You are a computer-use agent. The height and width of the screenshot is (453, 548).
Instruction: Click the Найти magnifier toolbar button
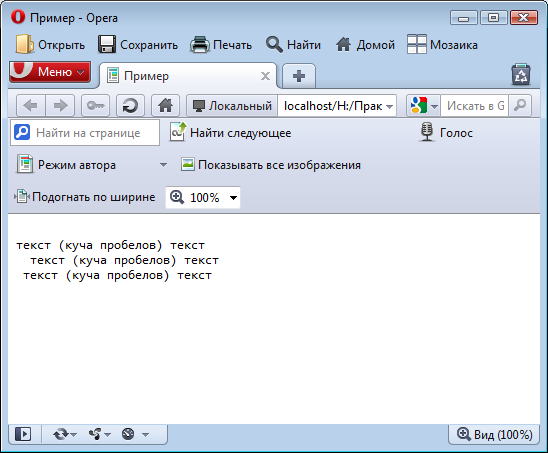(x=293, y=45)
